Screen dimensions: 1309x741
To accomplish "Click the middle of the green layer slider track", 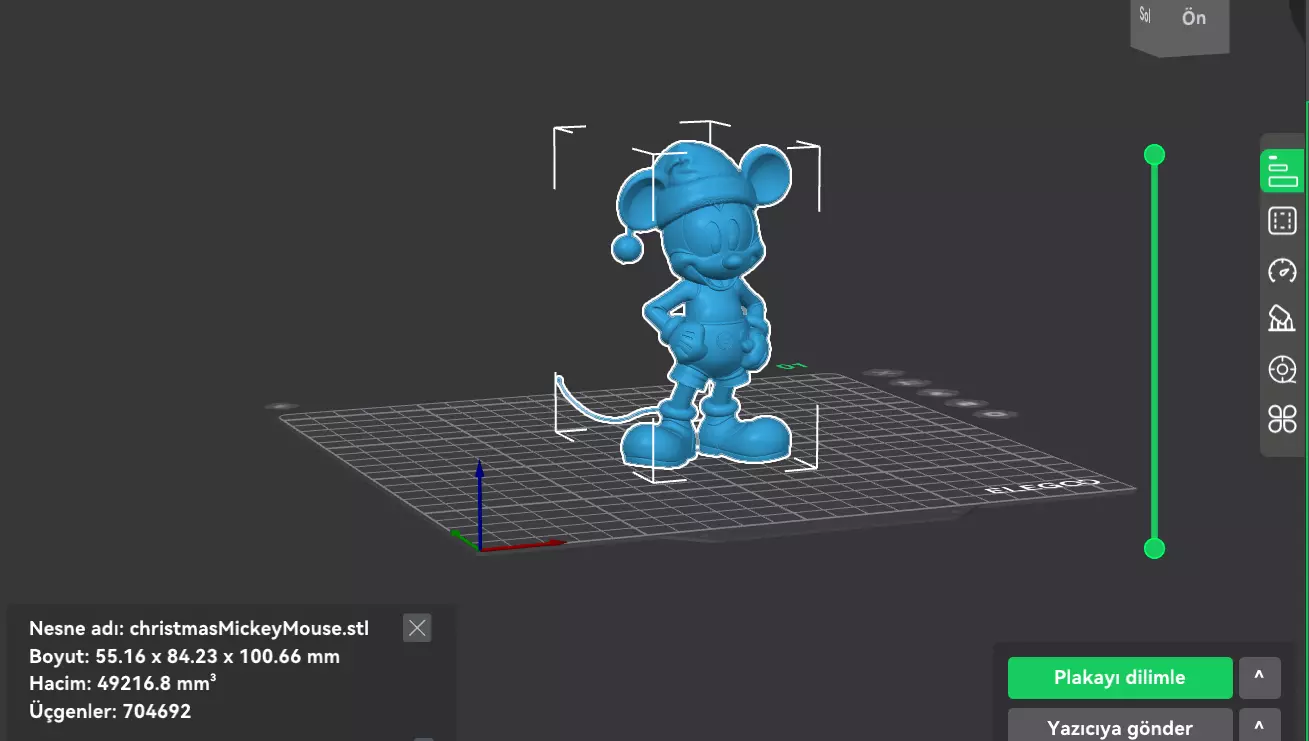I will [1154, 351].
